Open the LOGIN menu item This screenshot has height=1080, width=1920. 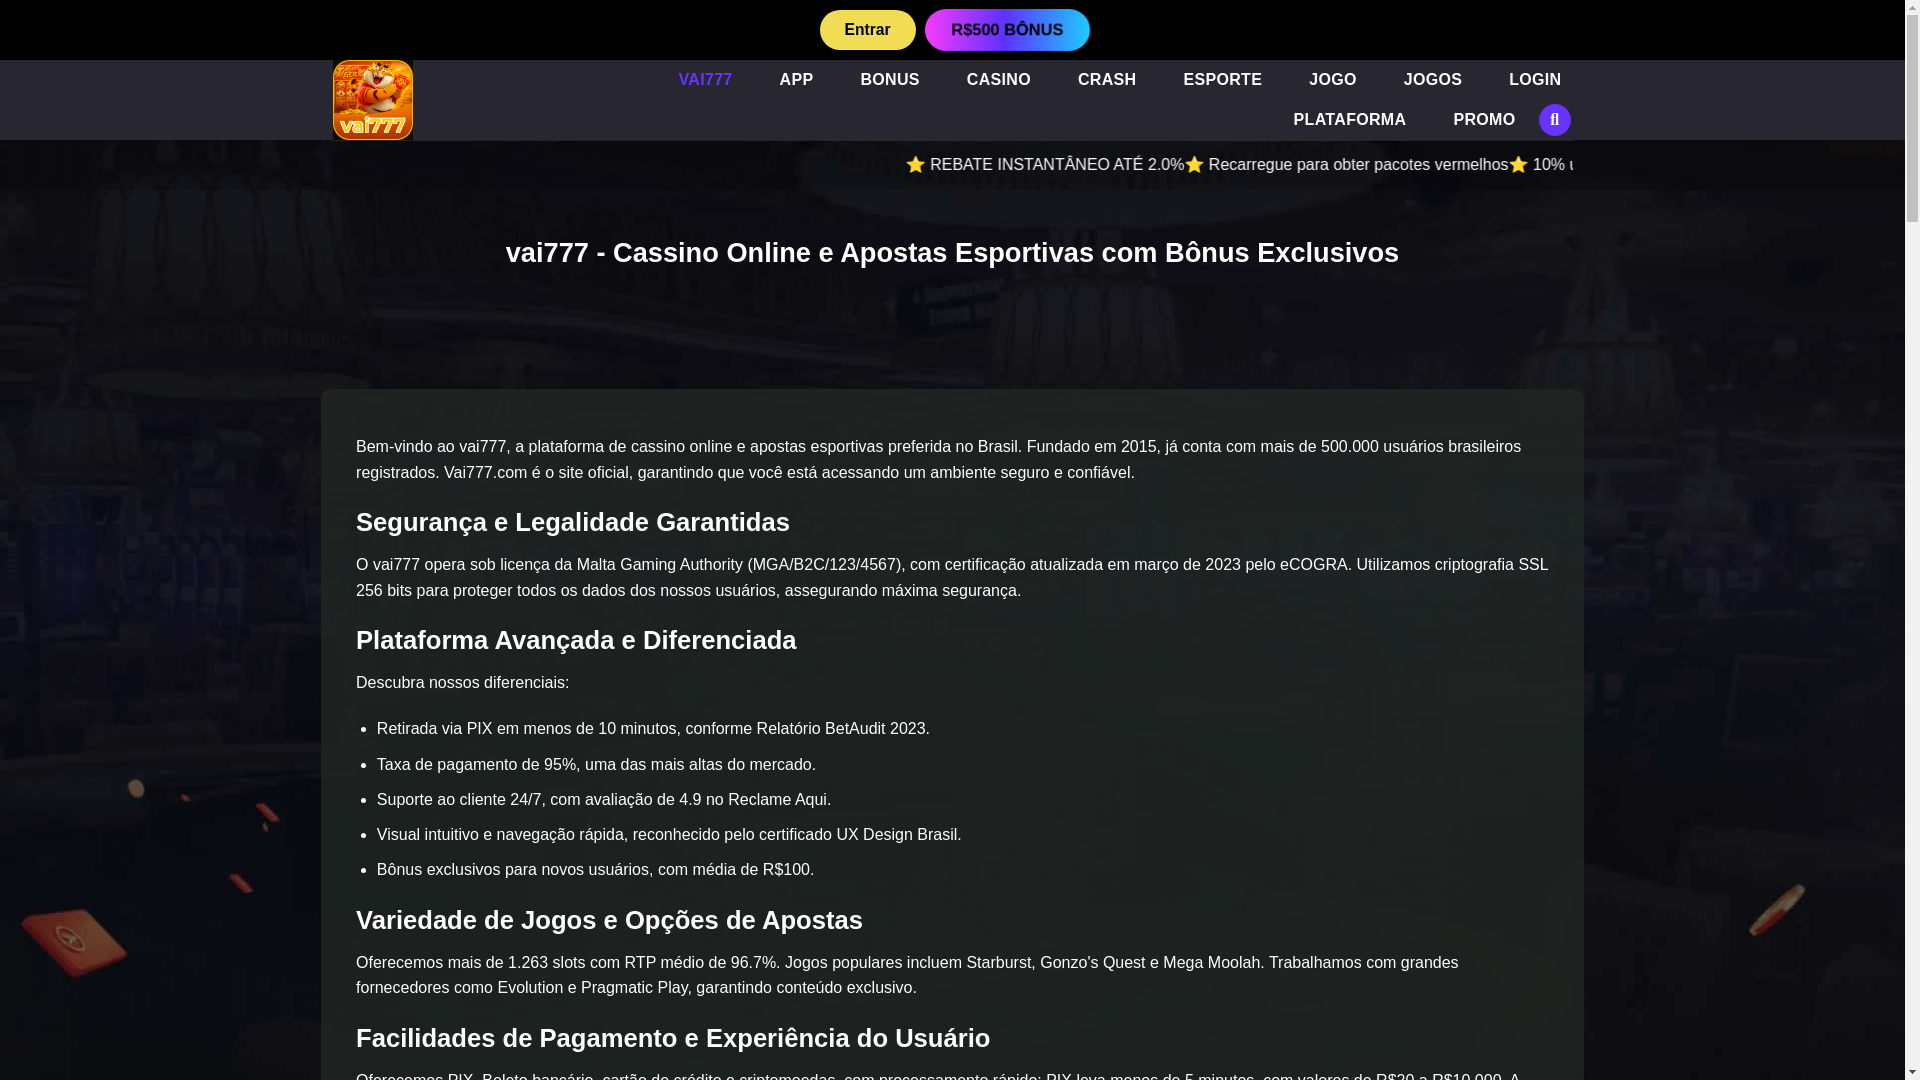point(1534,80)
